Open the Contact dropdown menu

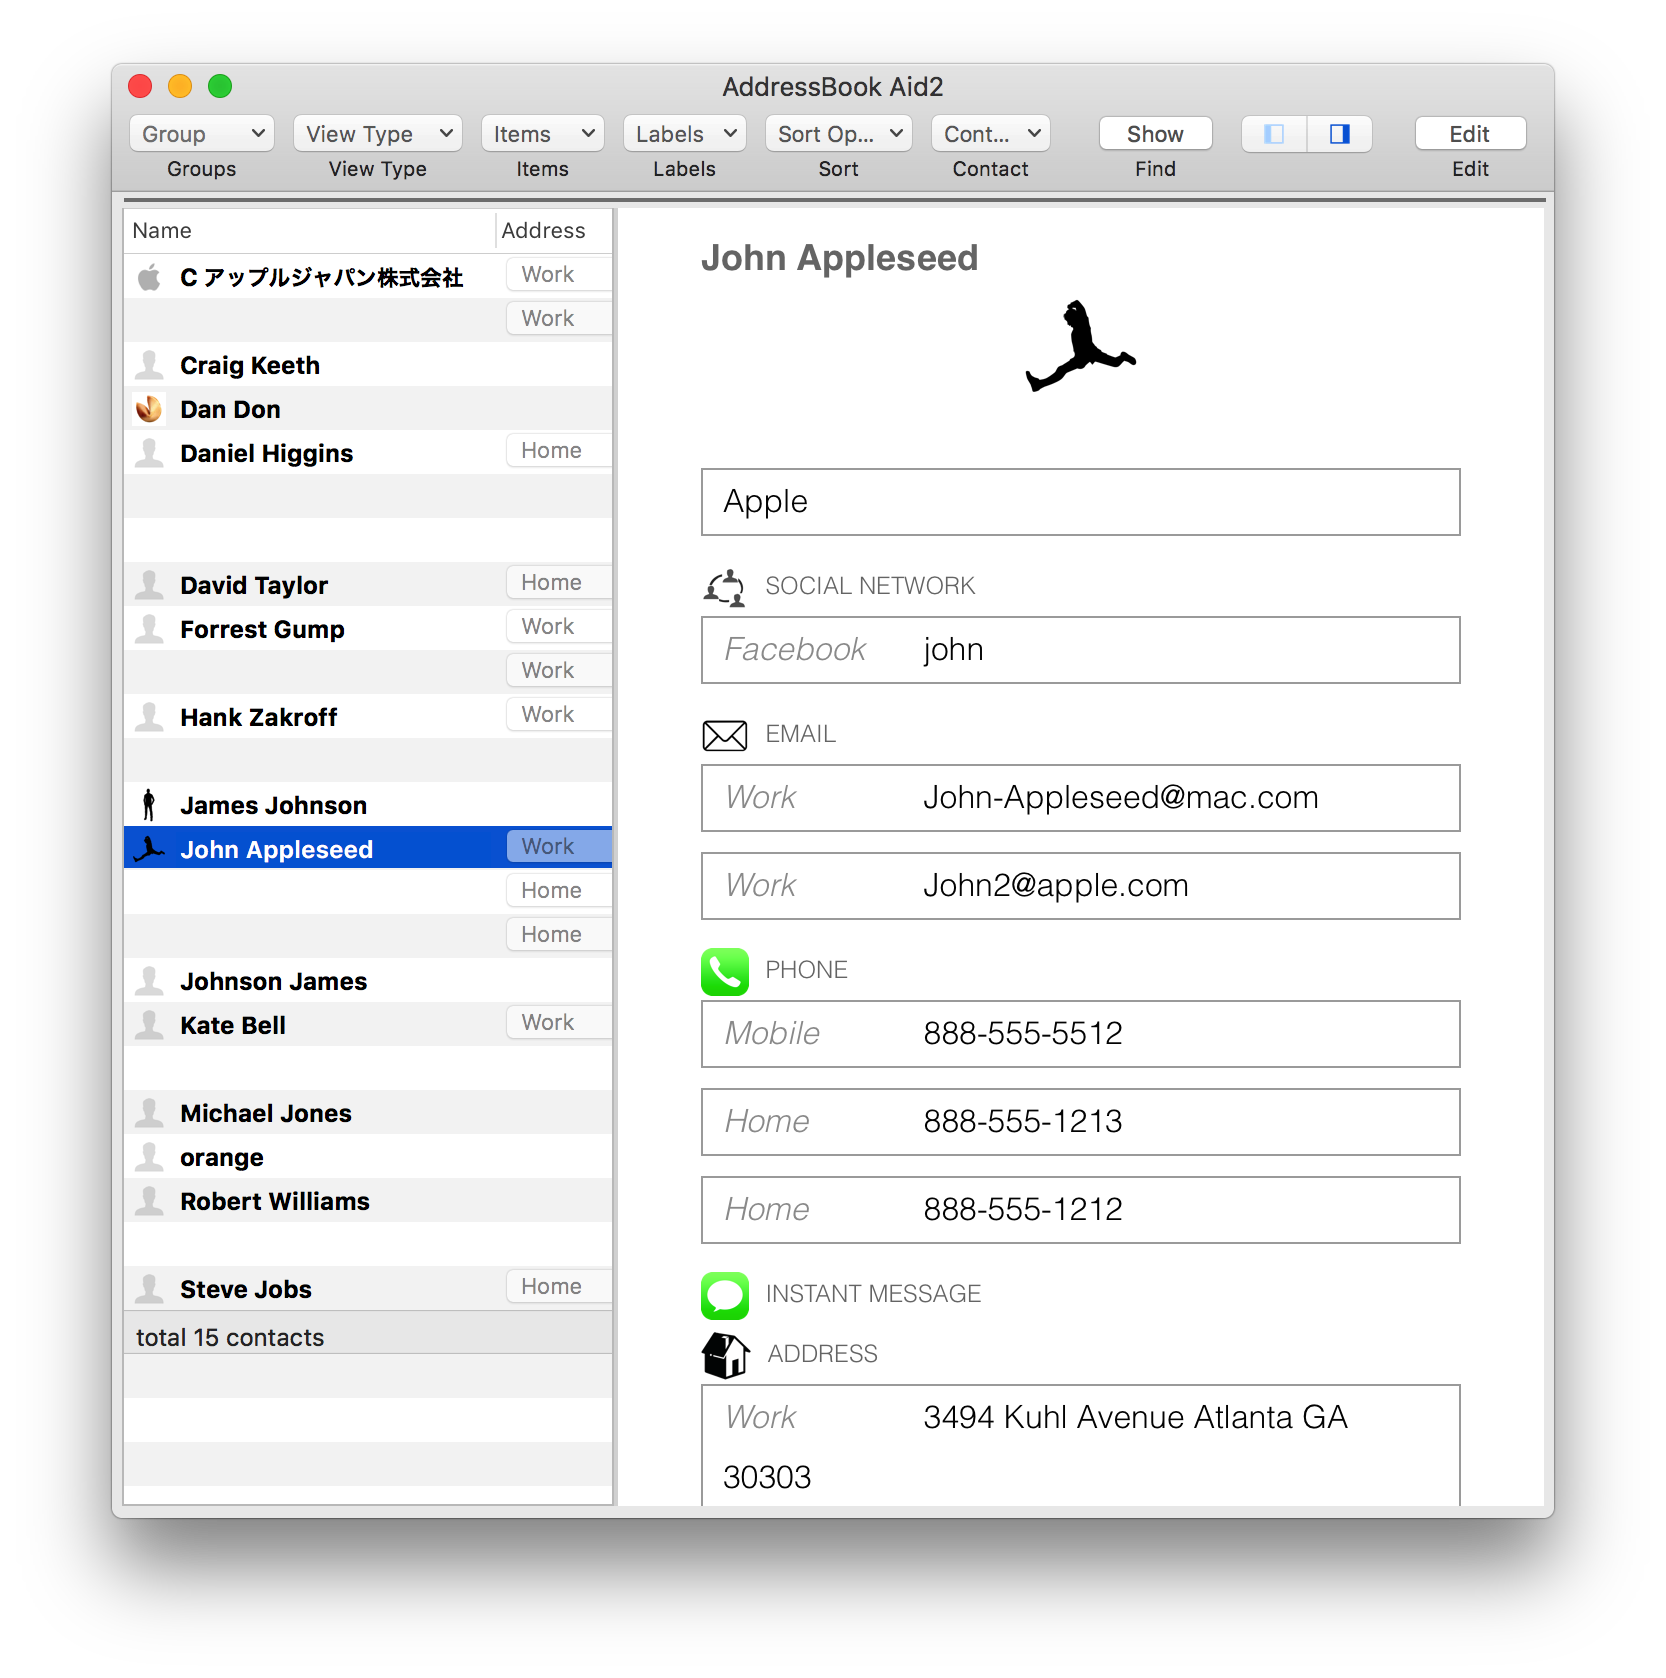pos(990,134)
